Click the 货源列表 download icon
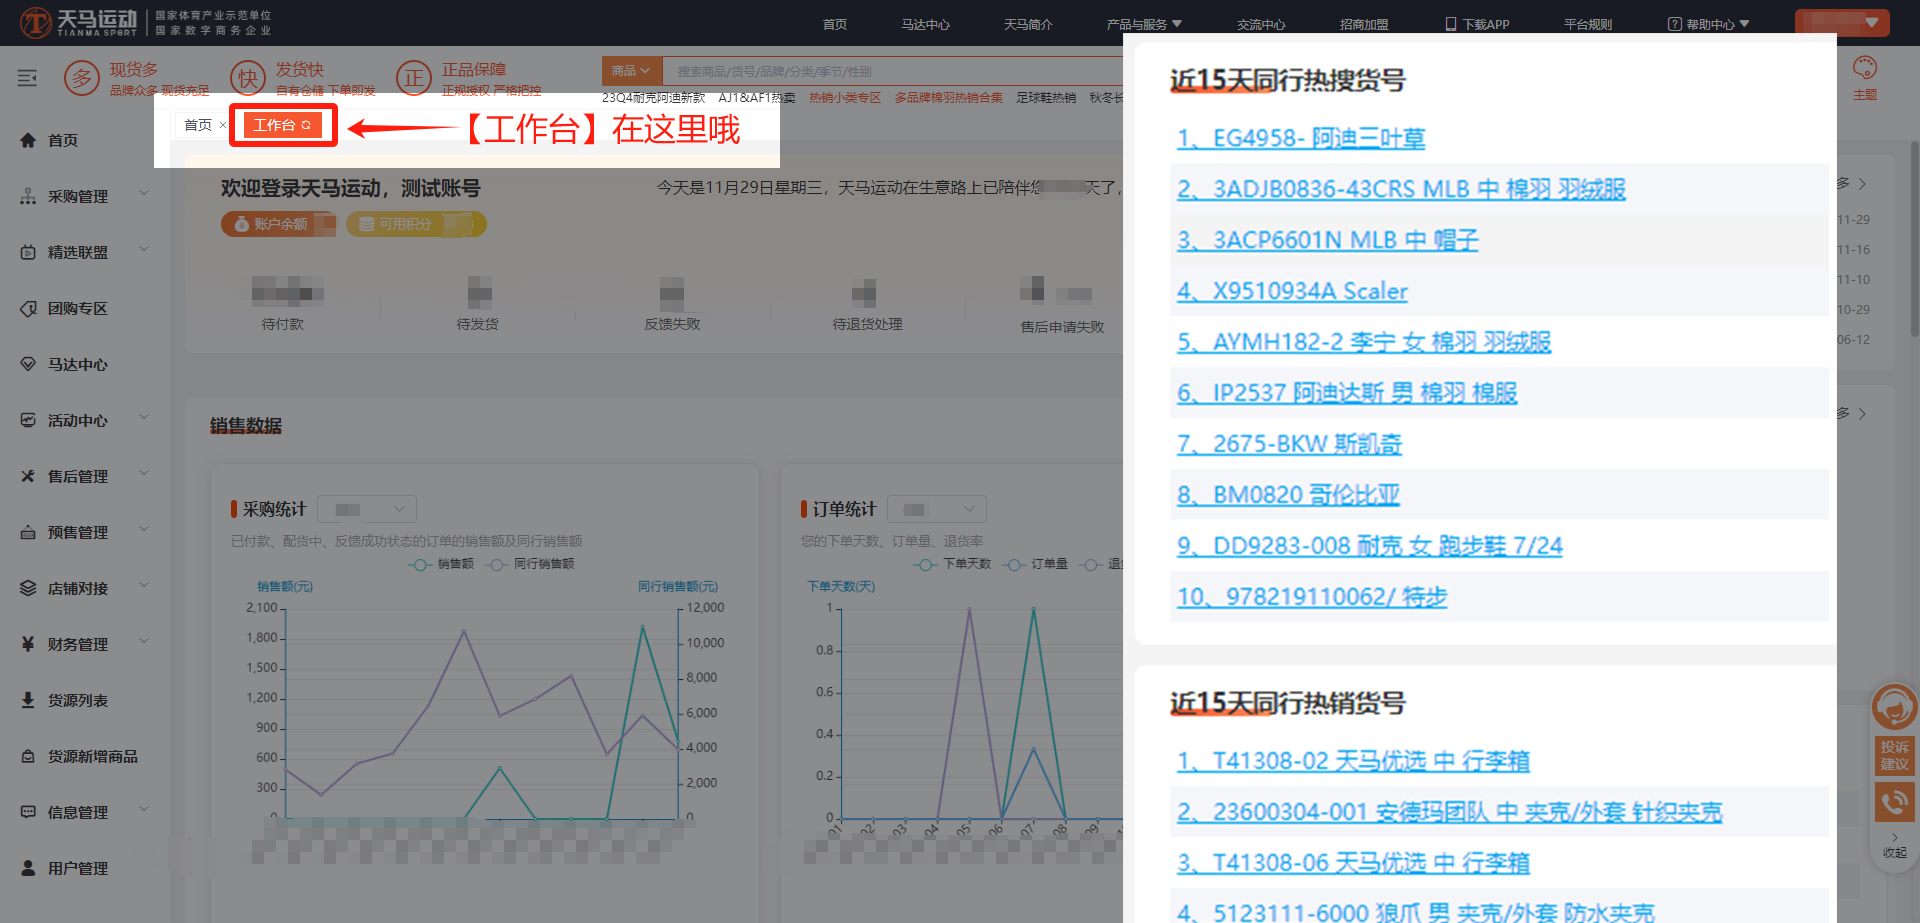Viewport: 1920px width, 923px height. 28,700
